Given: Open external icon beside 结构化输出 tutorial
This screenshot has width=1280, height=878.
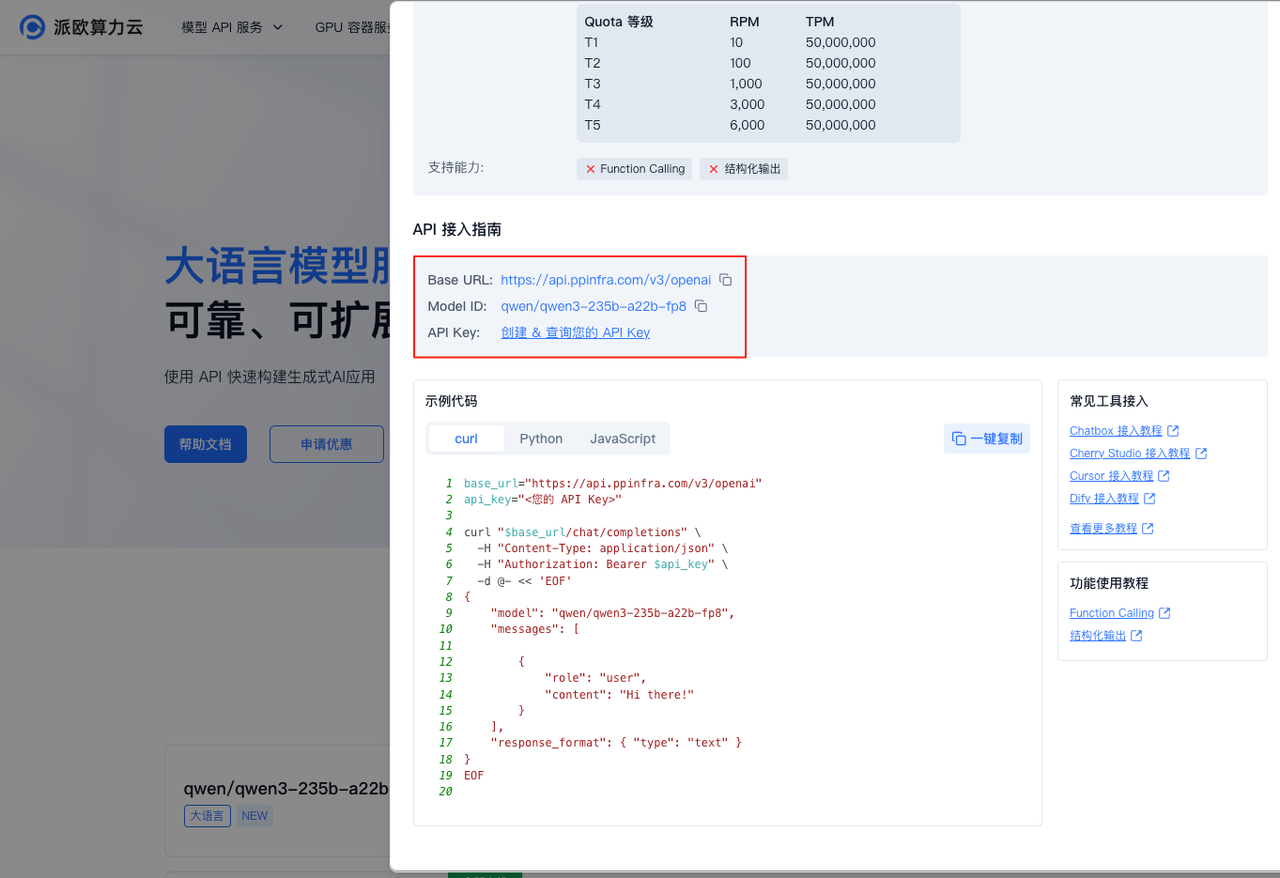Looking at the screenshot, I should (1137, 635).
